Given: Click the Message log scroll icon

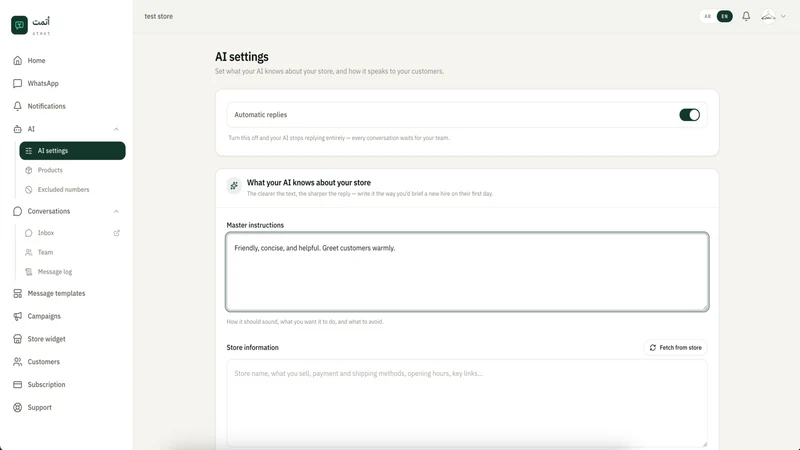Looking at the screenshot, I should click(x=29, y=271).
